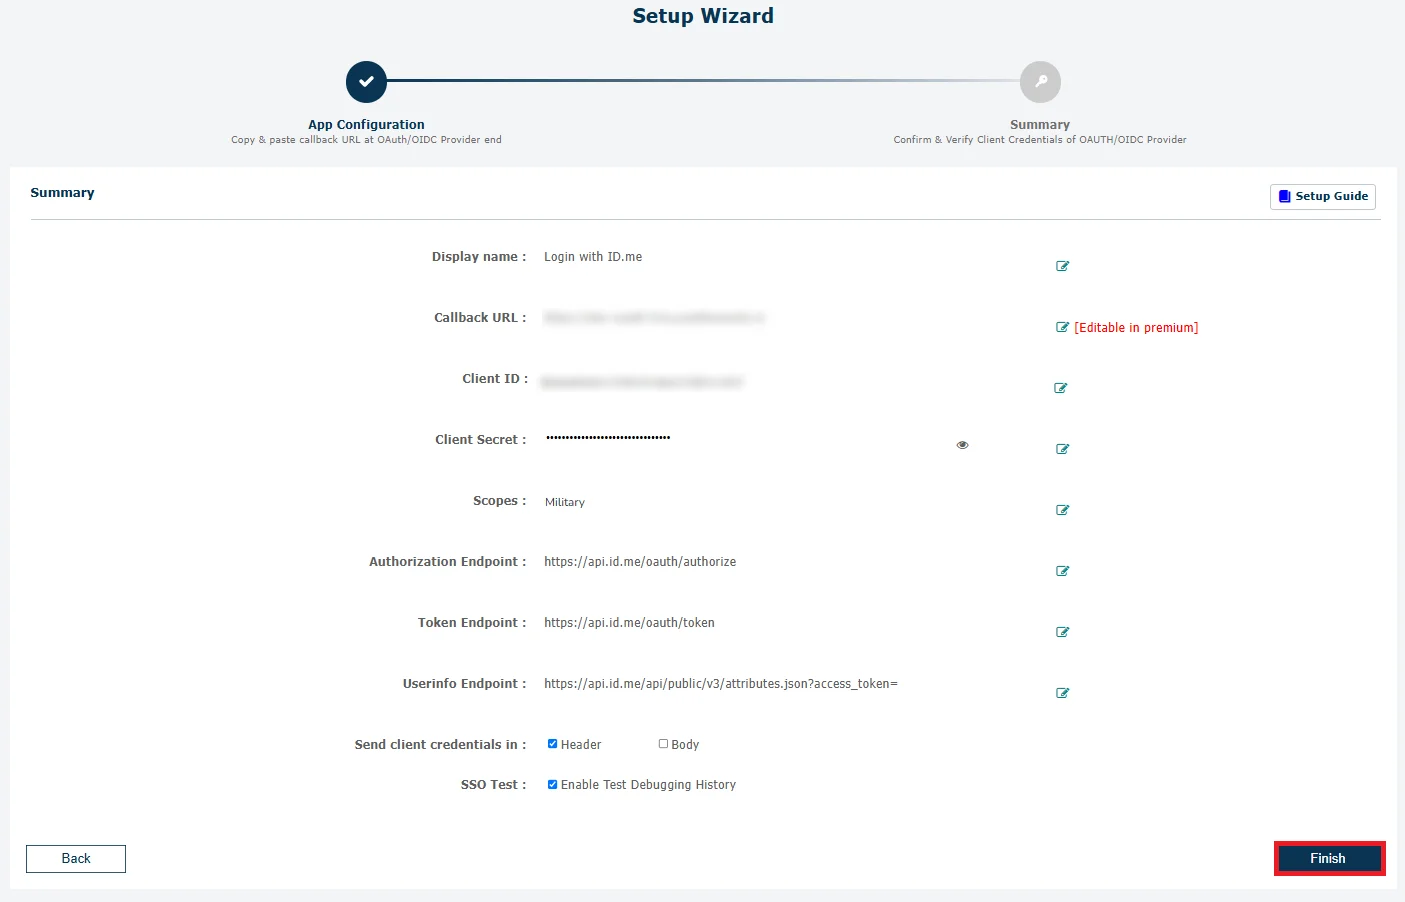The height and width of the screenshot is (902, 1405).
Task: Click the masked Client Secret dots
Action: [x=608, y=438]
